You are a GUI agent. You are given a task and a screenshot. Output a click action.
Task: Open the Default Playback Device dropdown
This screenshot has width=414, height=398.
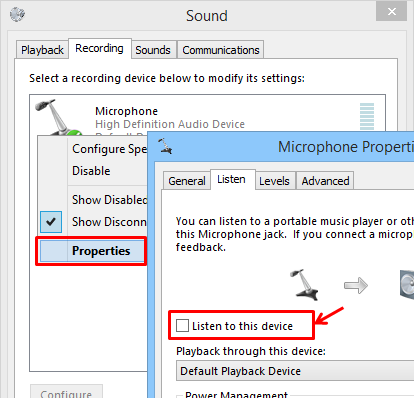(295, 371)
